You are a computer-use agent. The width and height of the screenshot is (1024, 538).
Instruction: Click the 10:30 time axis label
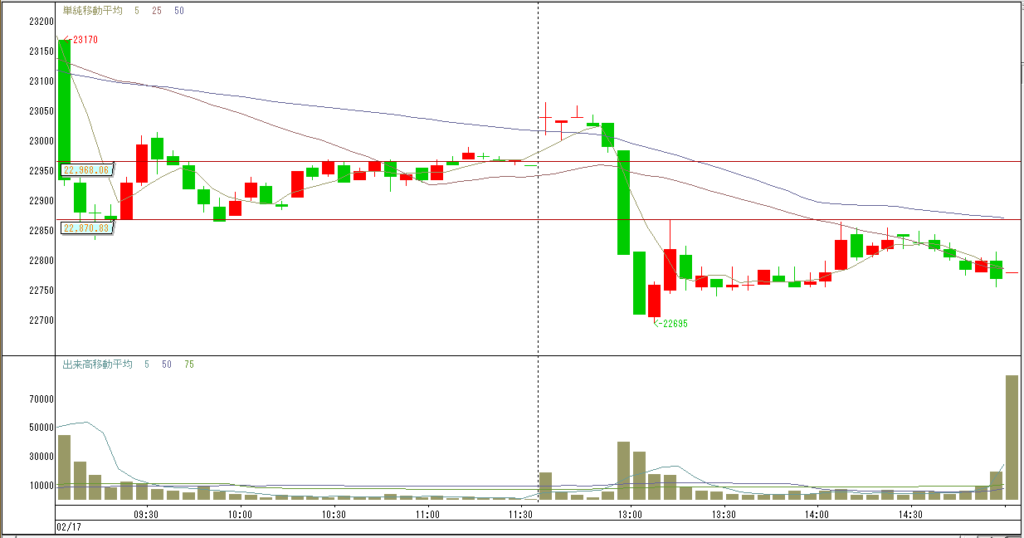334,514
